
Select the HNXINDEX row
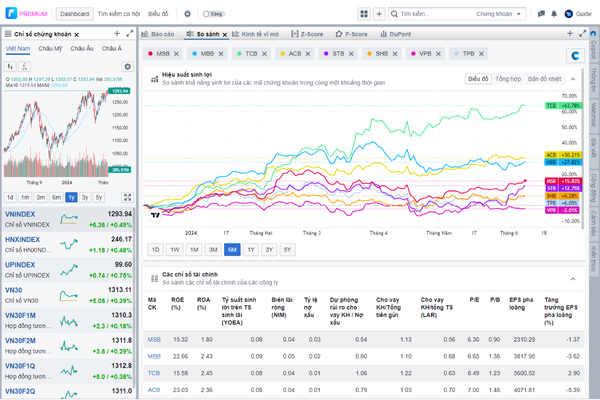(68, 244)
